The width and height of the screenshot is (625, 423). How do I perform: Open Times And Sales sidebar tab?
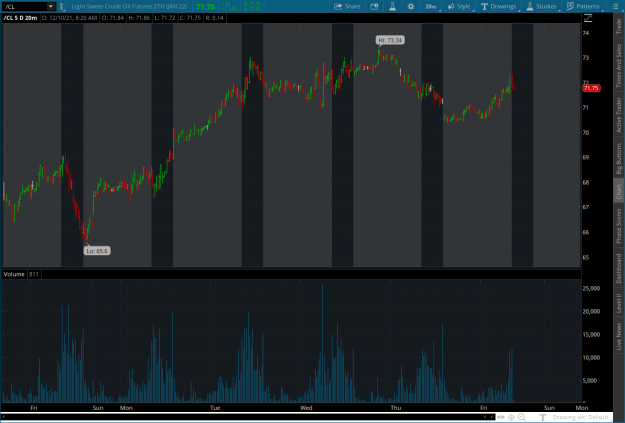619,65
